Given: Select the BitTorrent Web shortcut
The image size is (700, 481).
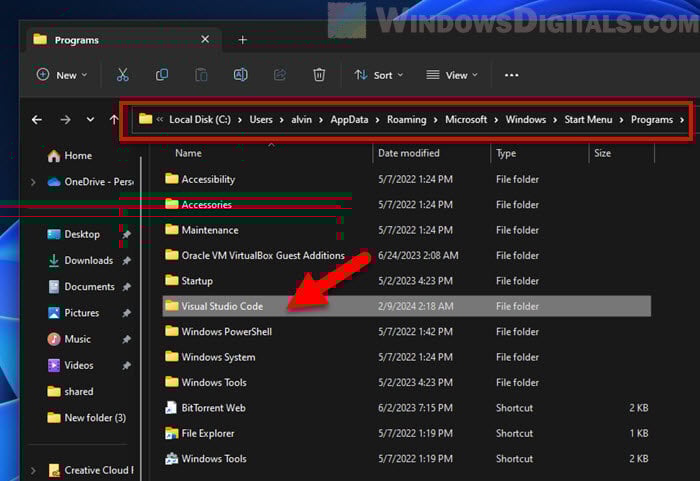Looking at the screenshot, I should coord(406,408).
